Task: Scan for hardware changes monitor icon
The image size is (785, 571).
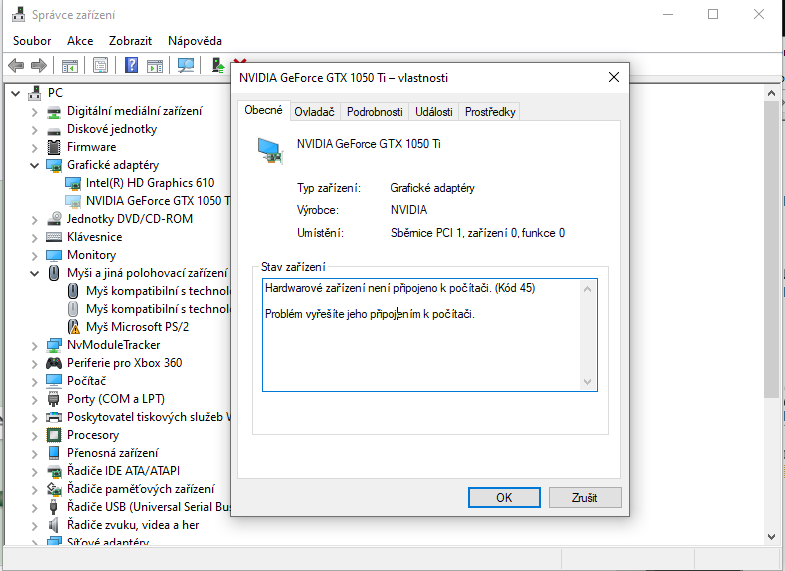Action: (x=186, y=66)
